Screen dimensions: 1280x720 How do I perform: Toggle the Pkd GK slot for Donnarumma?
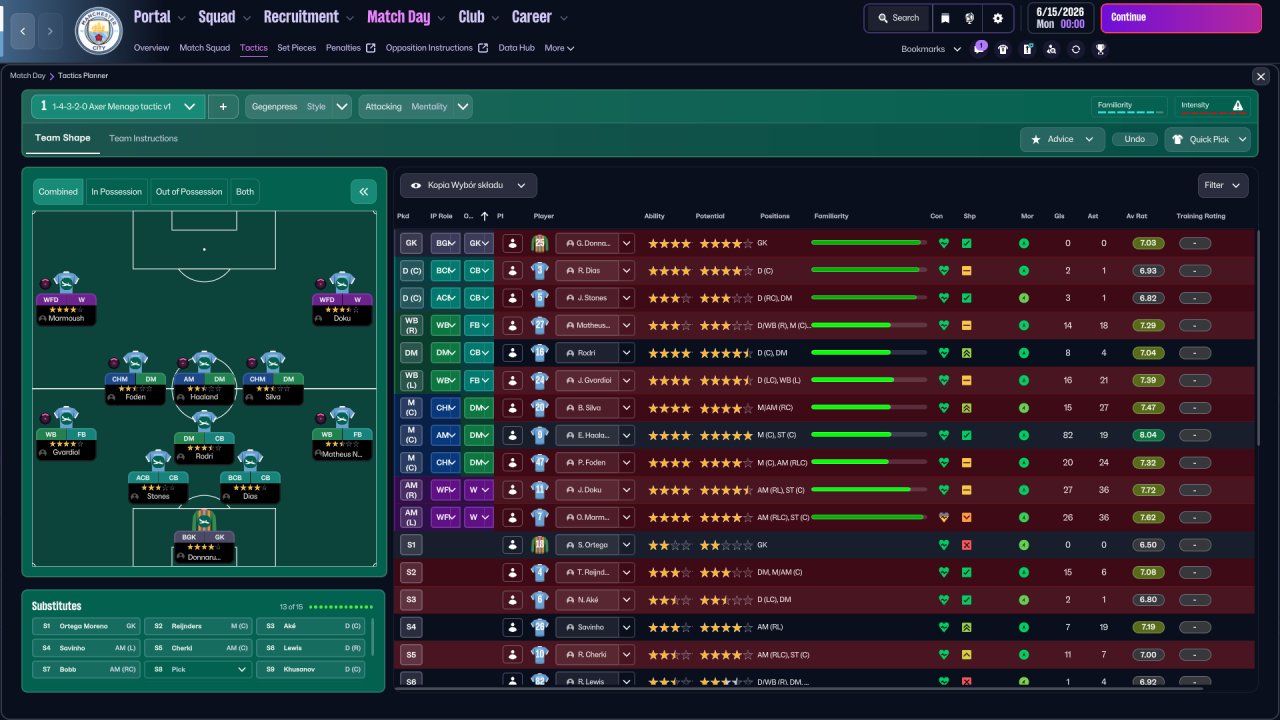pyautogui.click(x=411, y=243)
